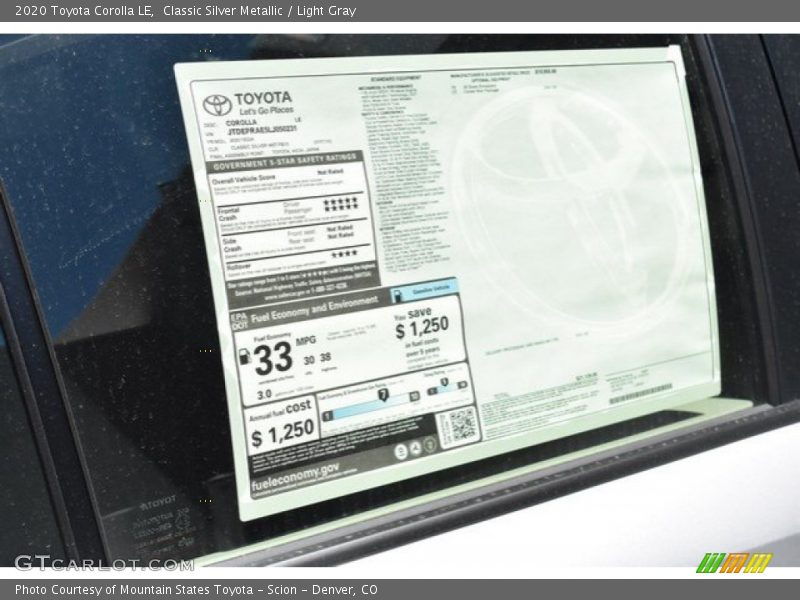Viewport: 800px width, 600px height.
Task: Click the VIN "JTDEPRAE5LJ050231"
Action: point(261,131)
